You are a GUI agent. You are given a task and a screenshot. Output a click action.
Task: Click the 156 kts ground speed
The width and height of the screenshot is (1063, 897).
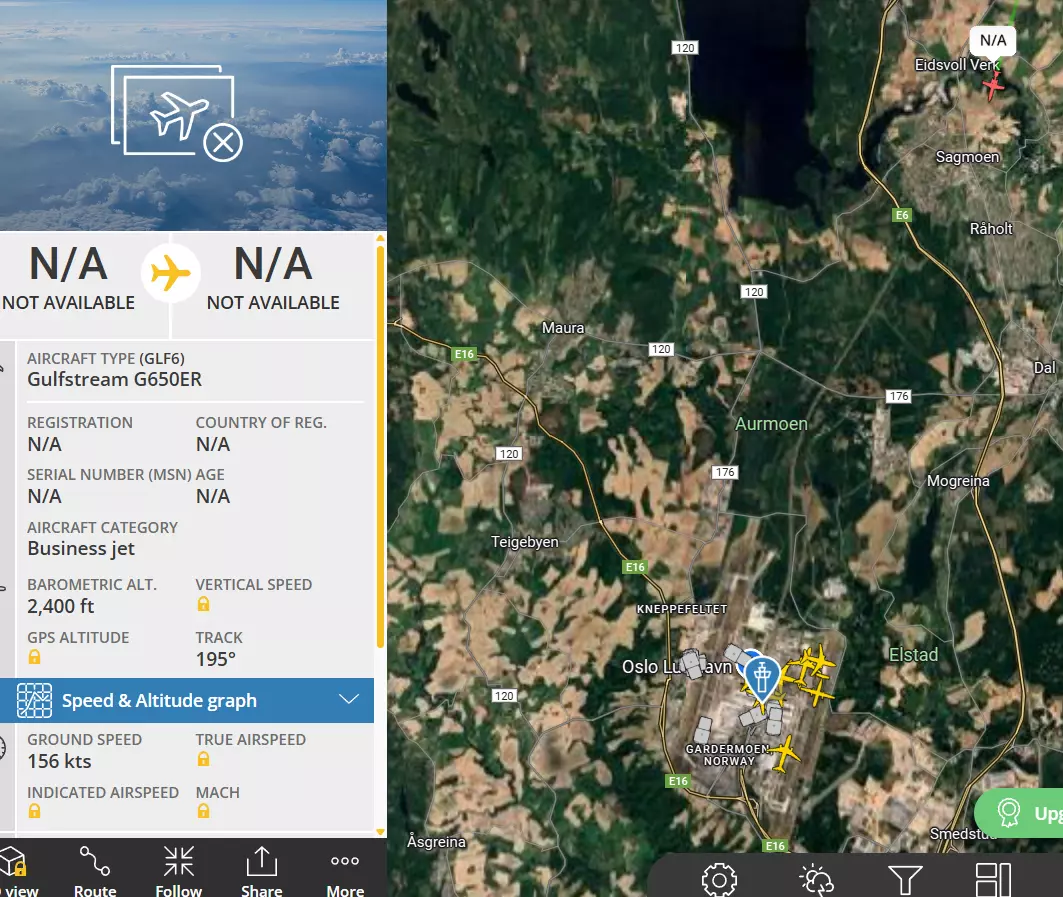(60, 761)
